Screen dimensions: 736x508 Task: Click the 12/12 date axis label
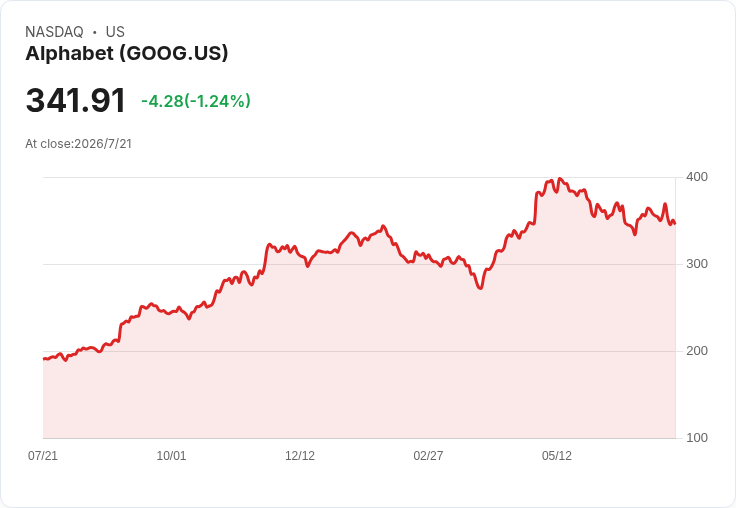[300, 455]
